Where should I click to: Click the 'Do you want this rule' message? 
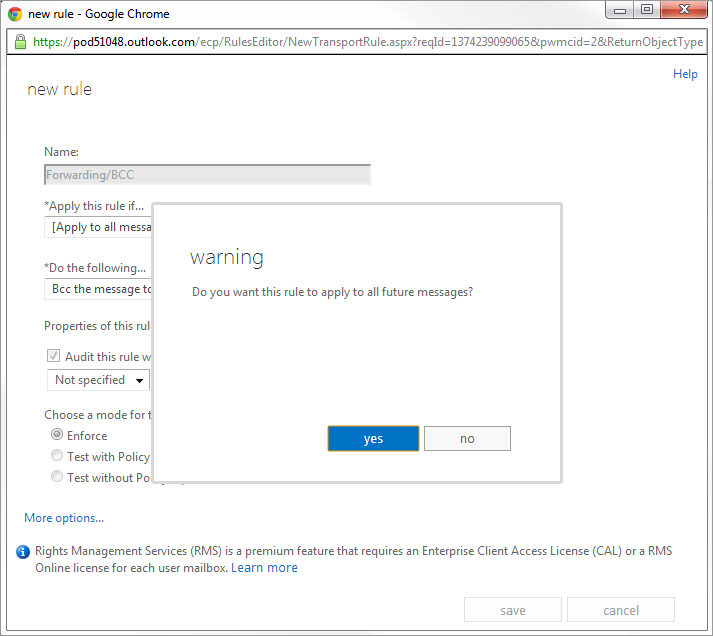click(x=332, y=292)
